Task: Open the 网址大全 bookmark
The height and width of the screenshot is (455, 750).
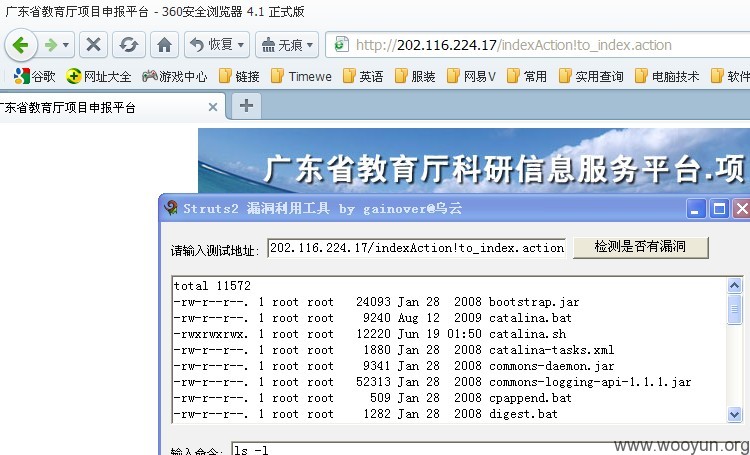Action: tap(99, 76)
